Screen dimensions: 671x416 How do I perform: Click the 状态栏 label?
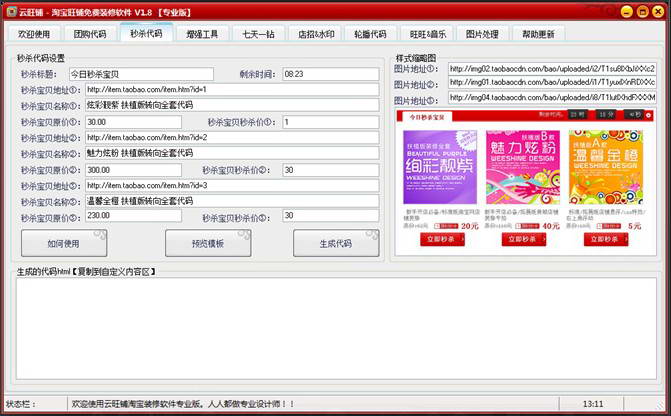(x=21, y=404)
